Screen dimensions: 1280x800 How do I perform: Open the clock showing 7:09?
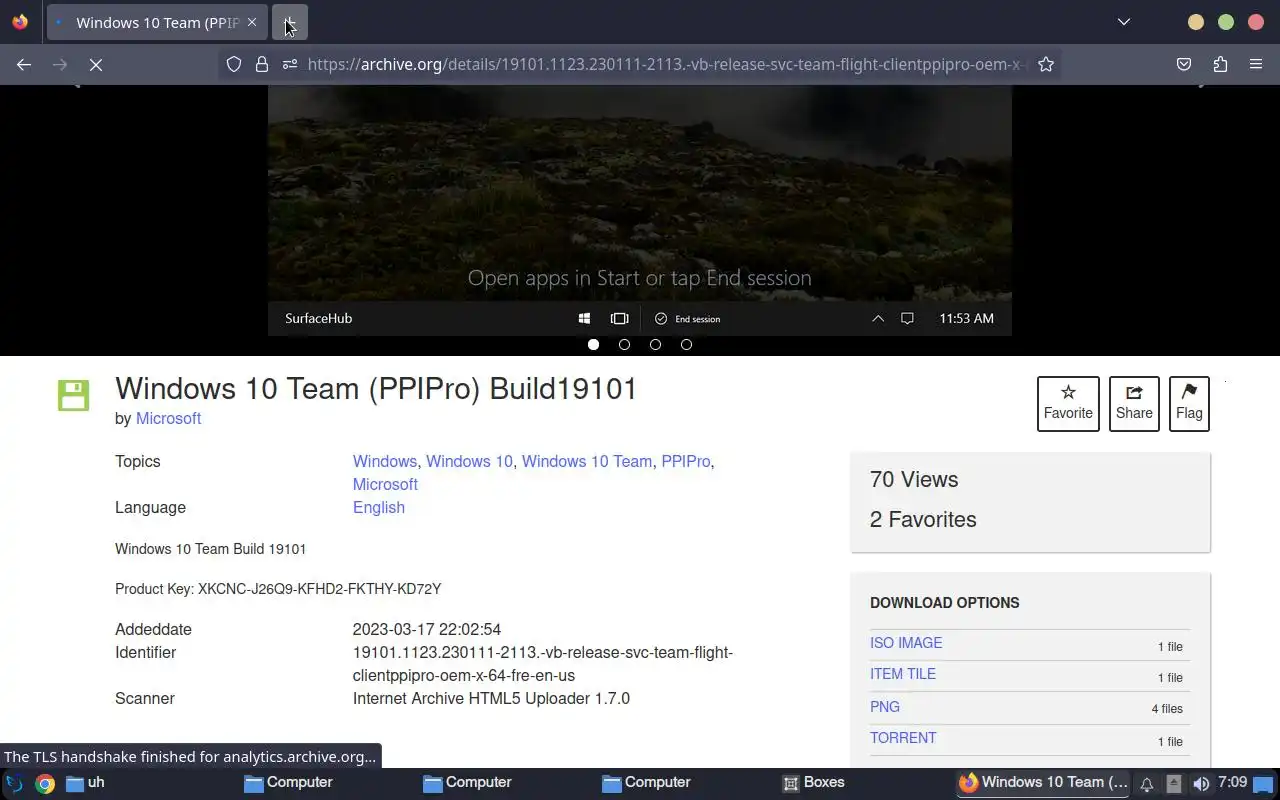click(x=1232, y=782)
